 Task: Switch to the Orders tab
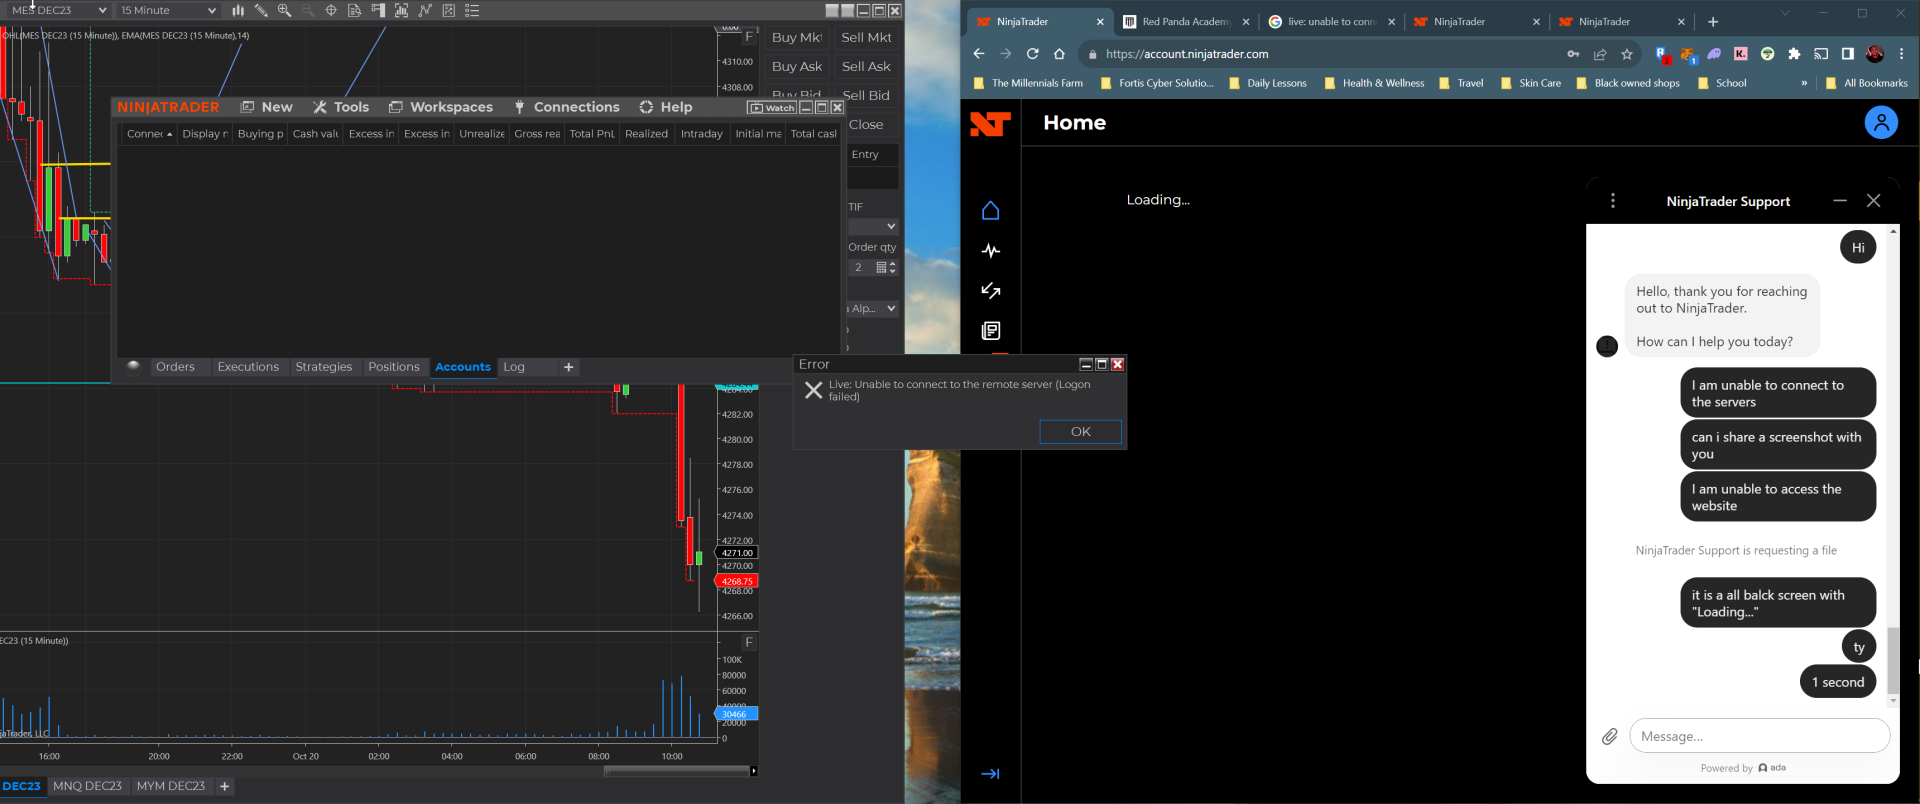[x=175, y=367]
